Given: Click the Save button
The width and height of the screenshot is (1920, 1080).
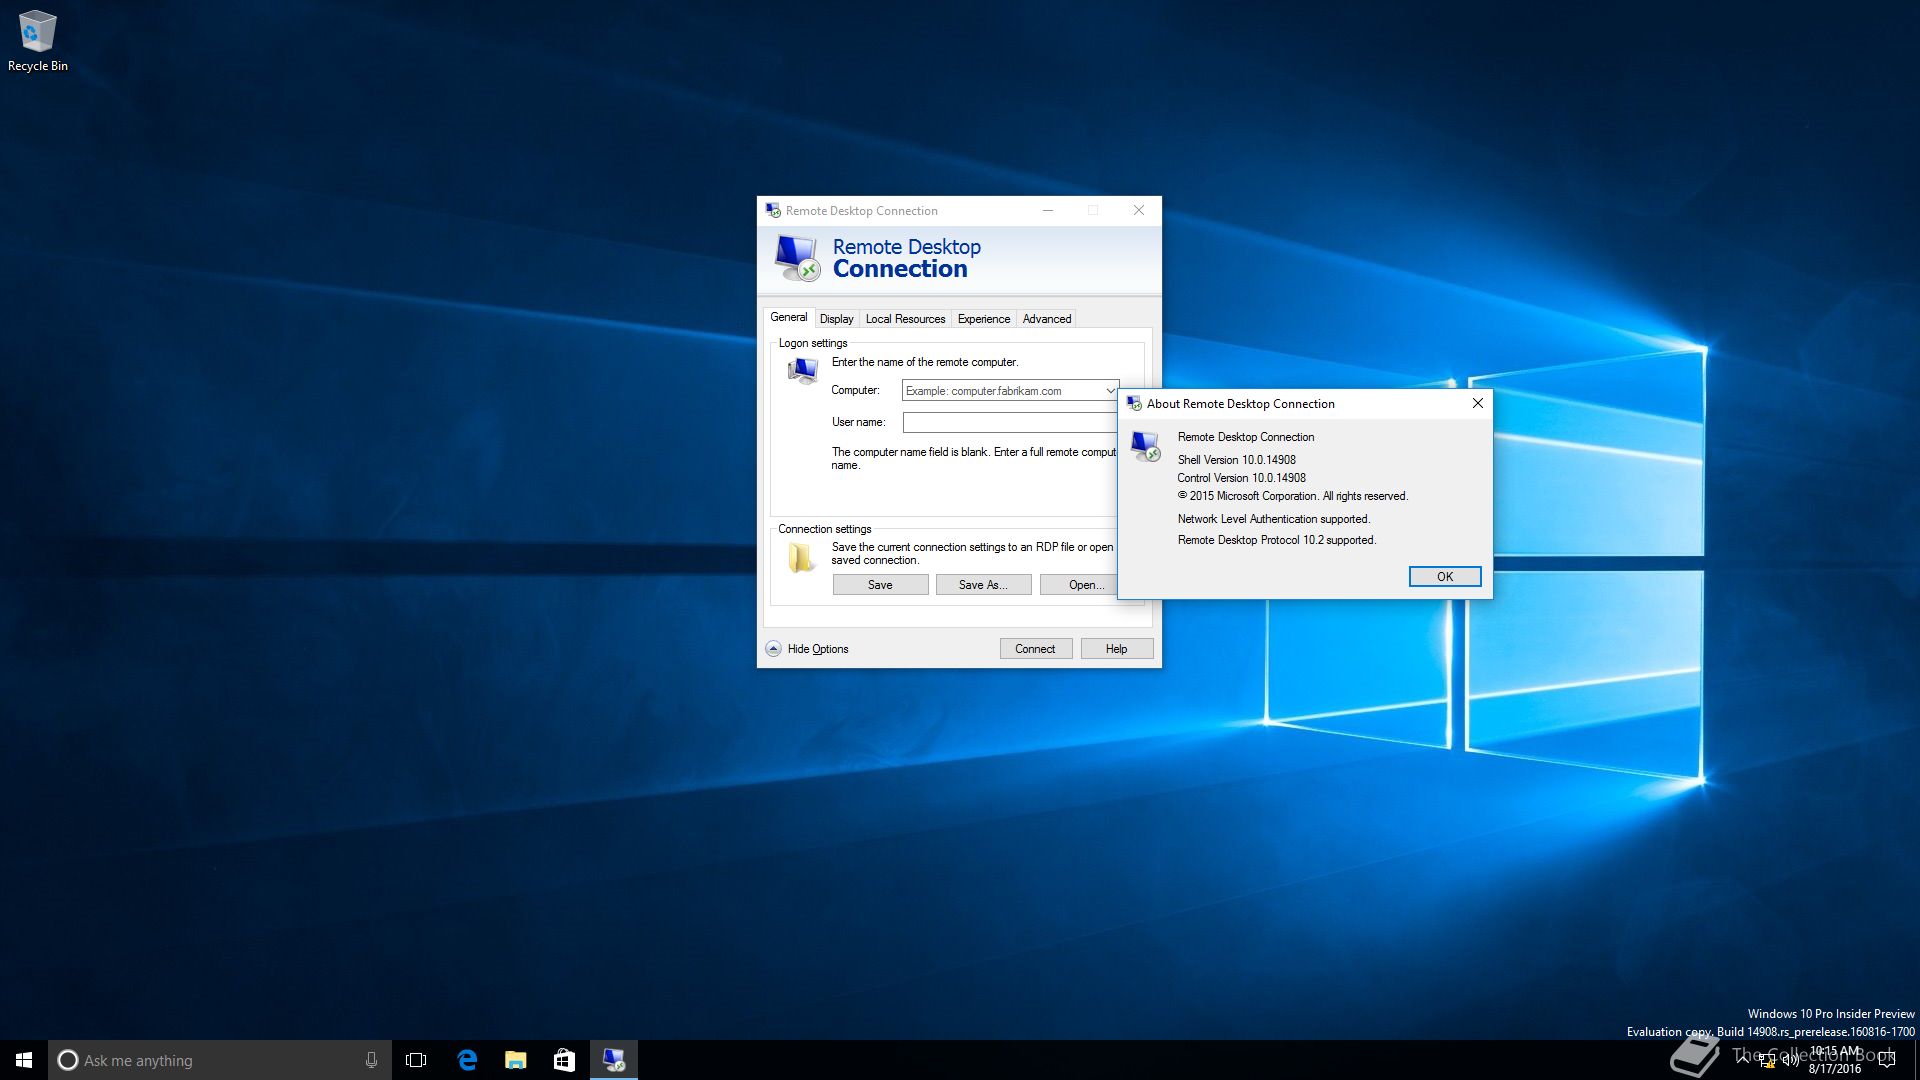Looking at the screenshot, I should pos(880,585).
